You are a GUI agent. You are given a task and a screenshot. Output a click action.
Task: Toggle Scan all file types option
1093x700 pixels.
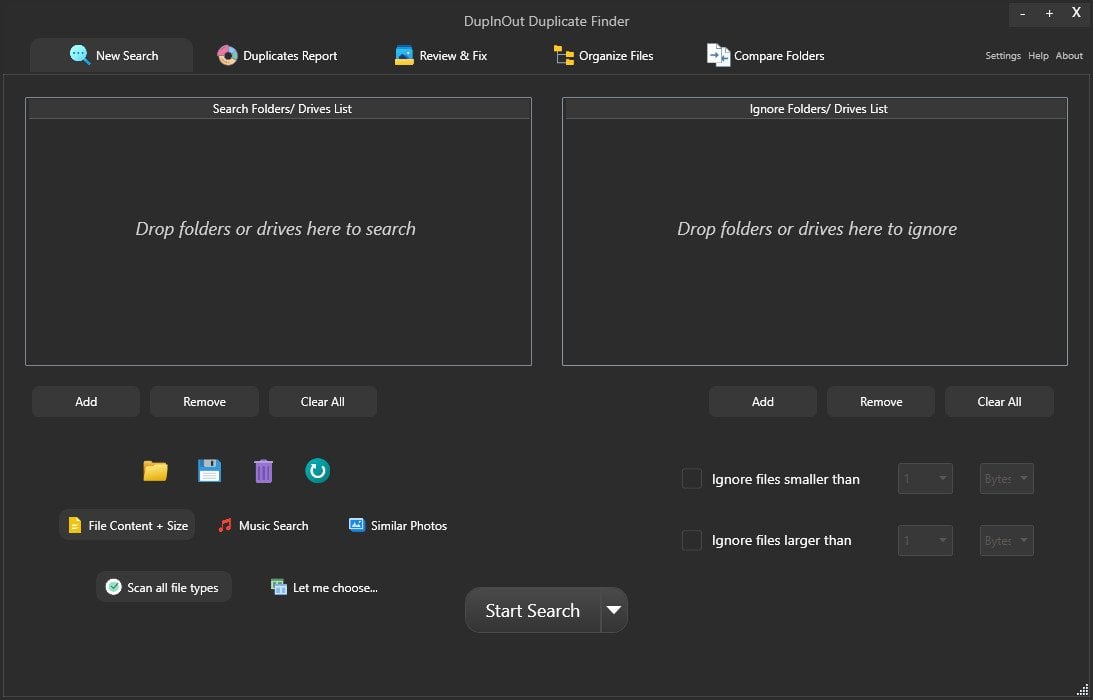click(163, 588)
